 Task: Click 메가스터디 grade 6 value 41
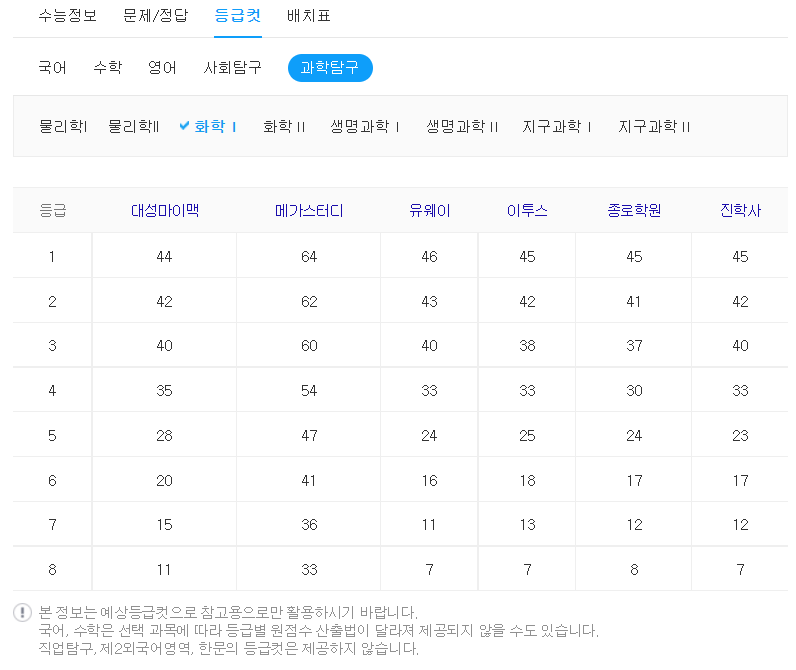[309, 480]
